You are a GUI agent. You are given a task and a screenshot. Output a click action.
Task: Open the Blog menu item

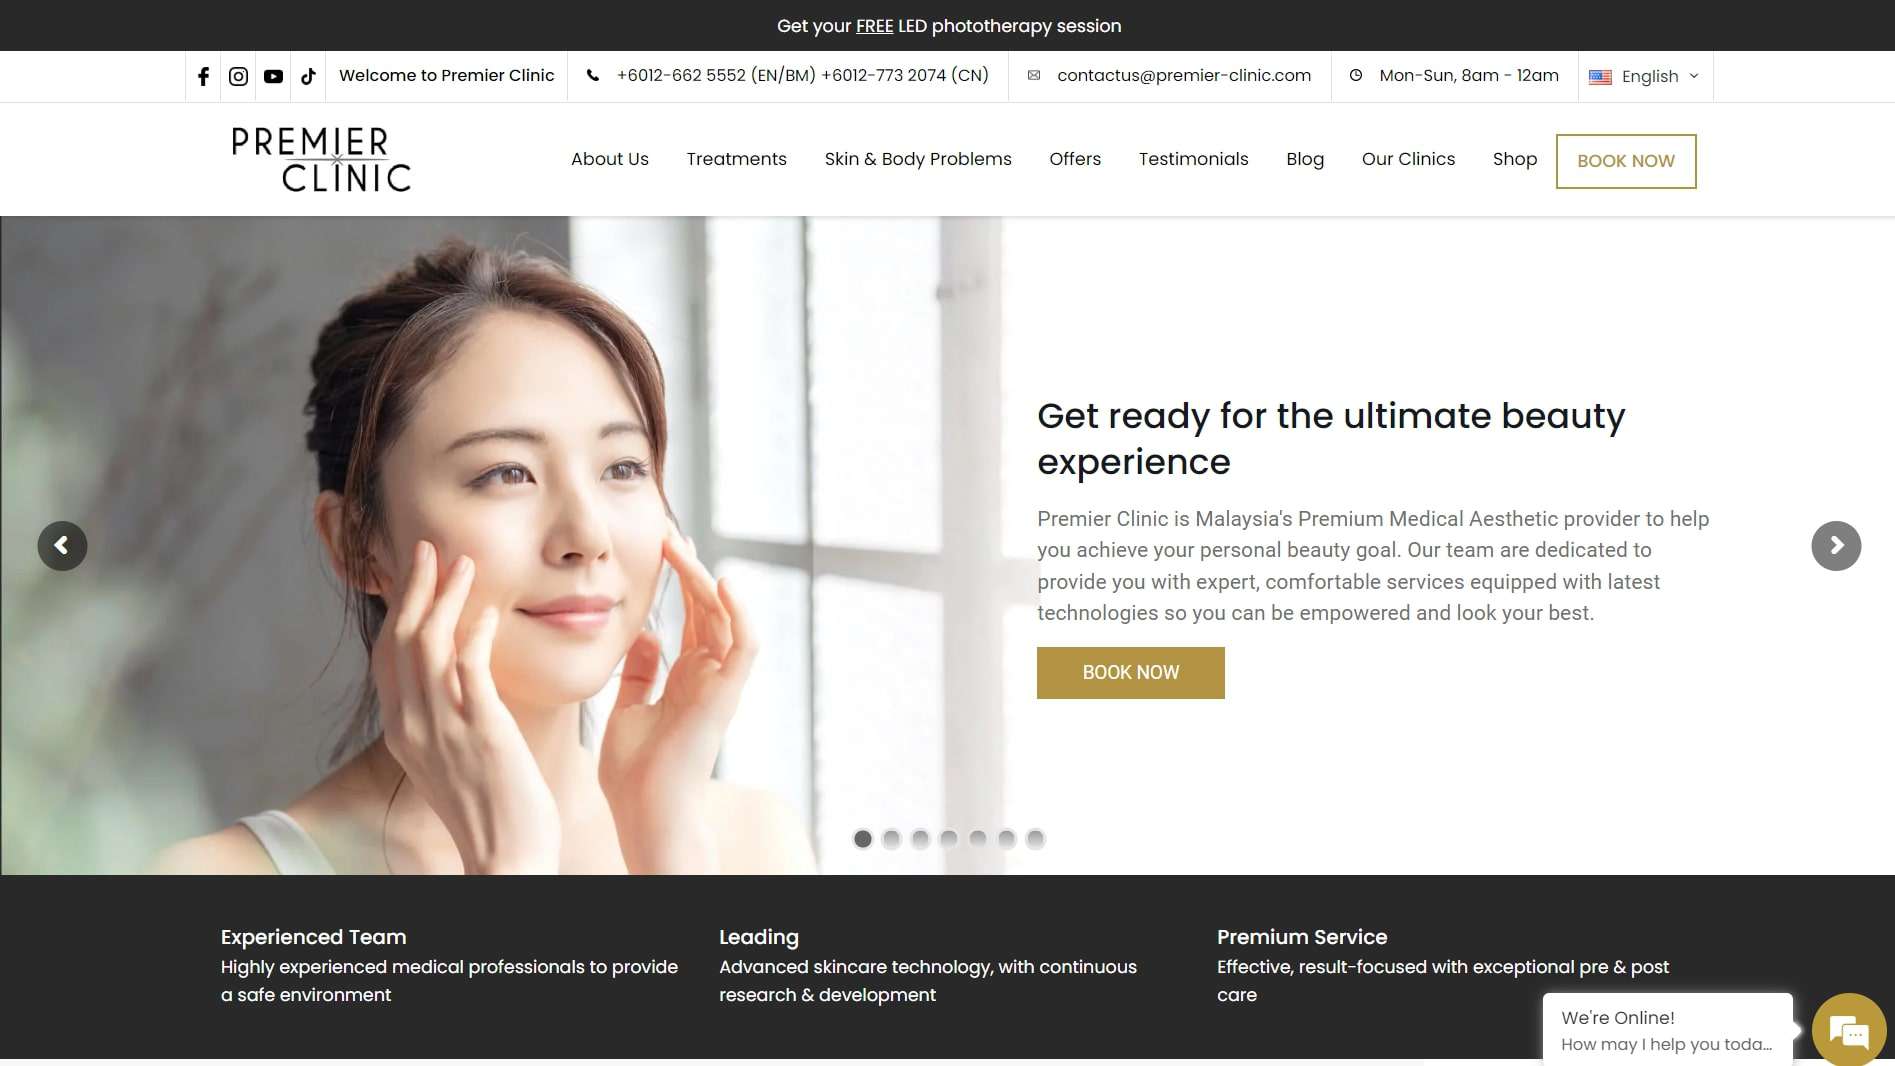(1305, 159)
